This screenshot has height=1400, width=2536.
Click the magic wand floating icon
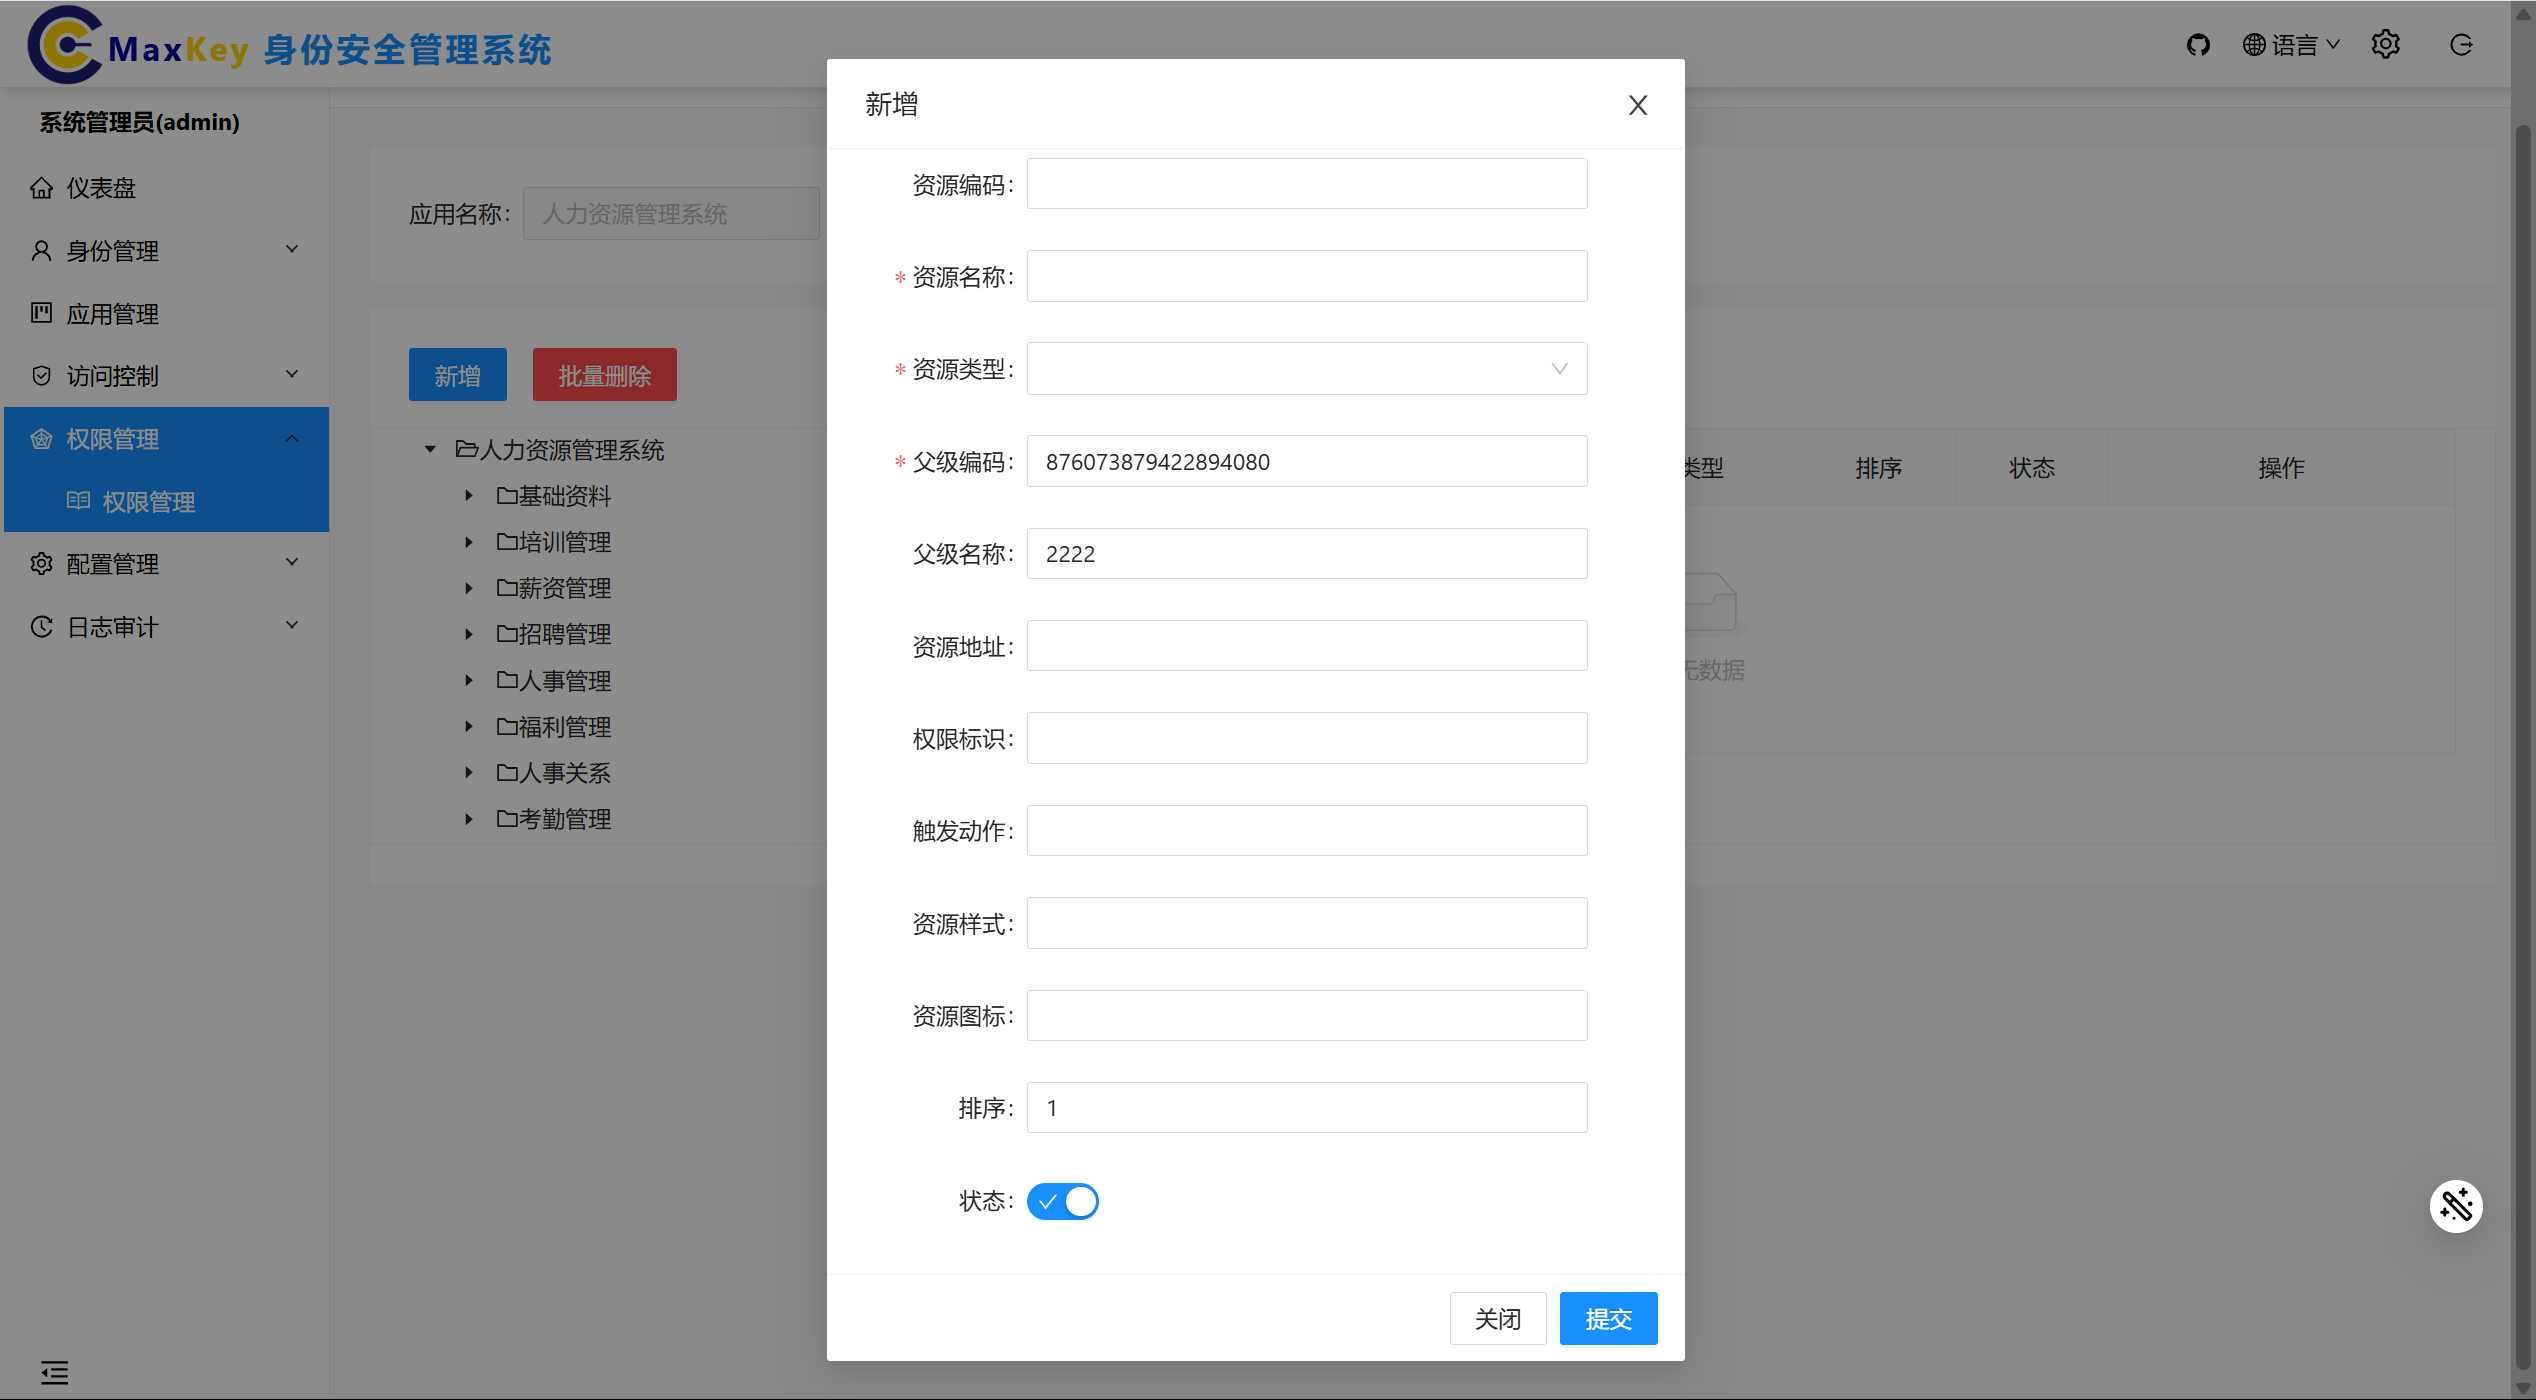coord(2457,1206)
